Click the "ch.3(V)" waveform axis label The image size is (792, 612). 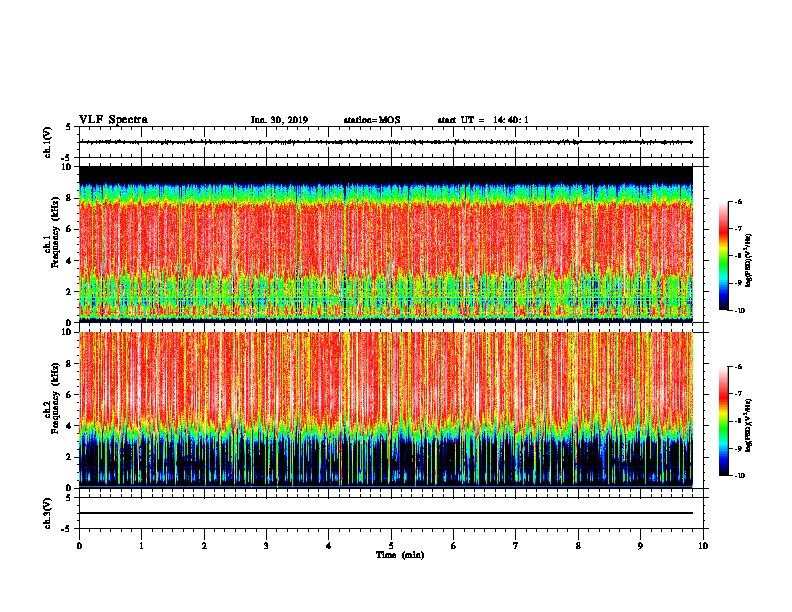pos(47,513)
